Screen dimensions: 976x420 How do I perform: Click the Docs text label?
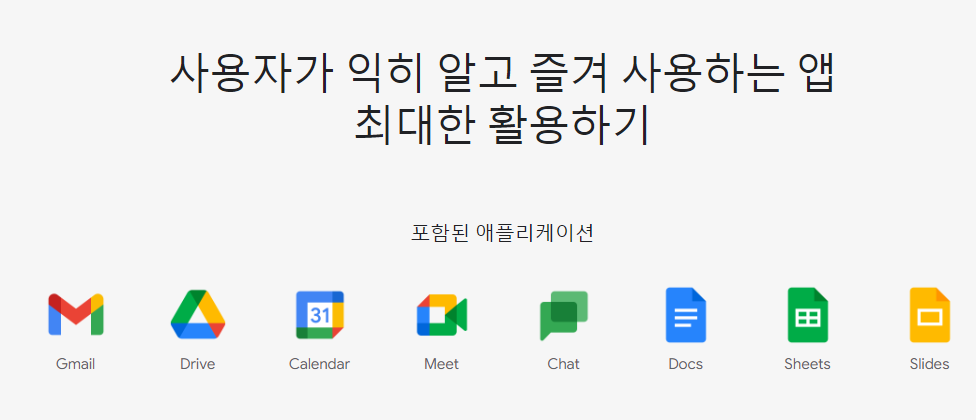click(x=685, y=364)
